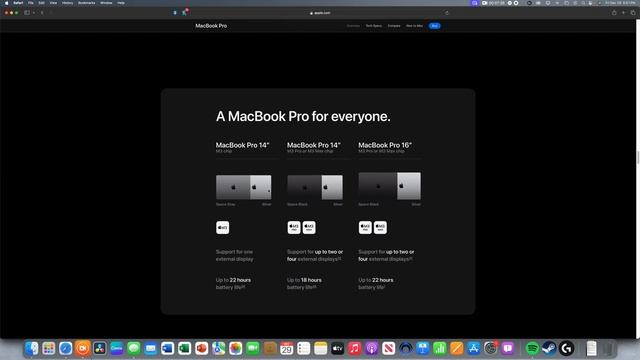The image size is (640, 360).
Task: Open Safari's sidebar toggle button
Action: click(x=27, y=13)
